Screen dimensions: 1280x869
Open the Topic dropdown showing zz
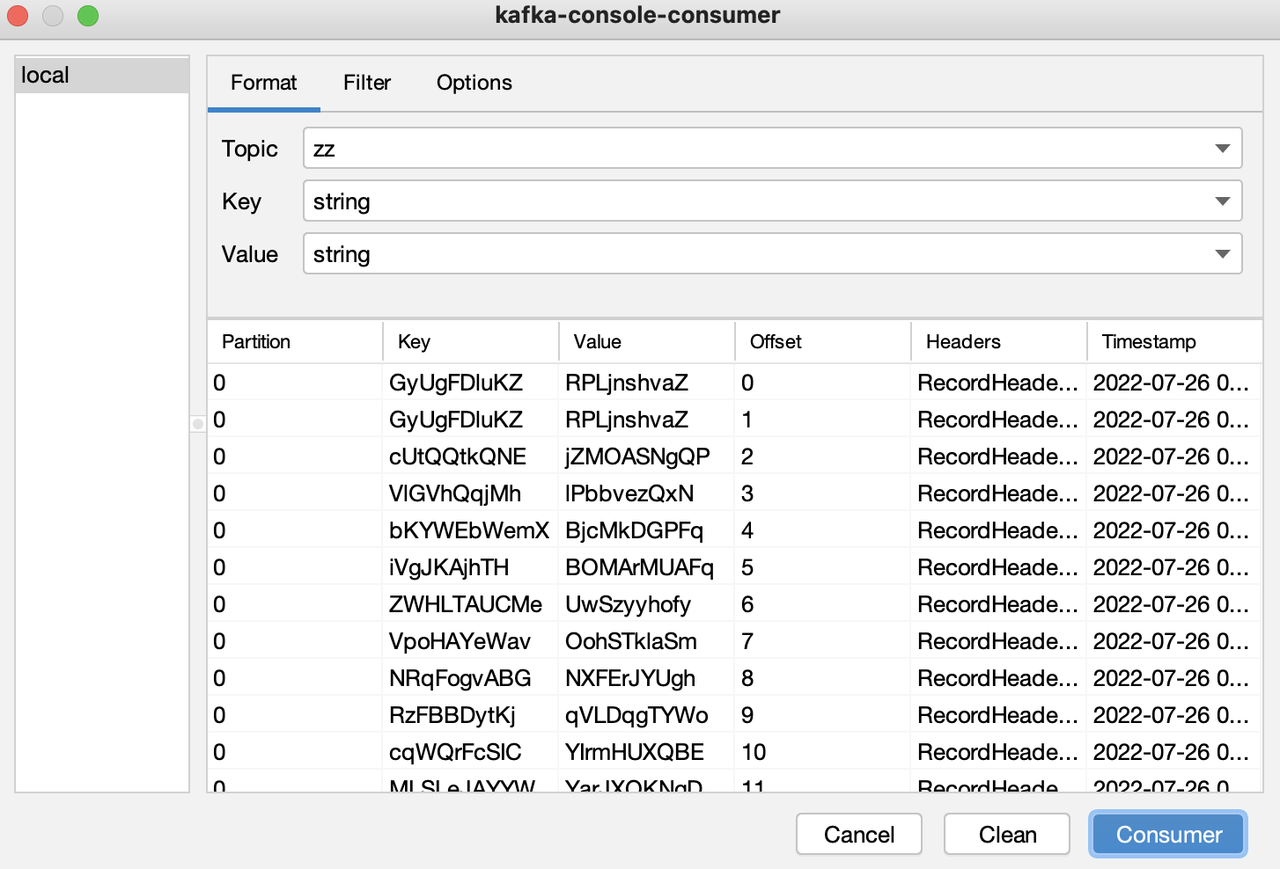1222,147
